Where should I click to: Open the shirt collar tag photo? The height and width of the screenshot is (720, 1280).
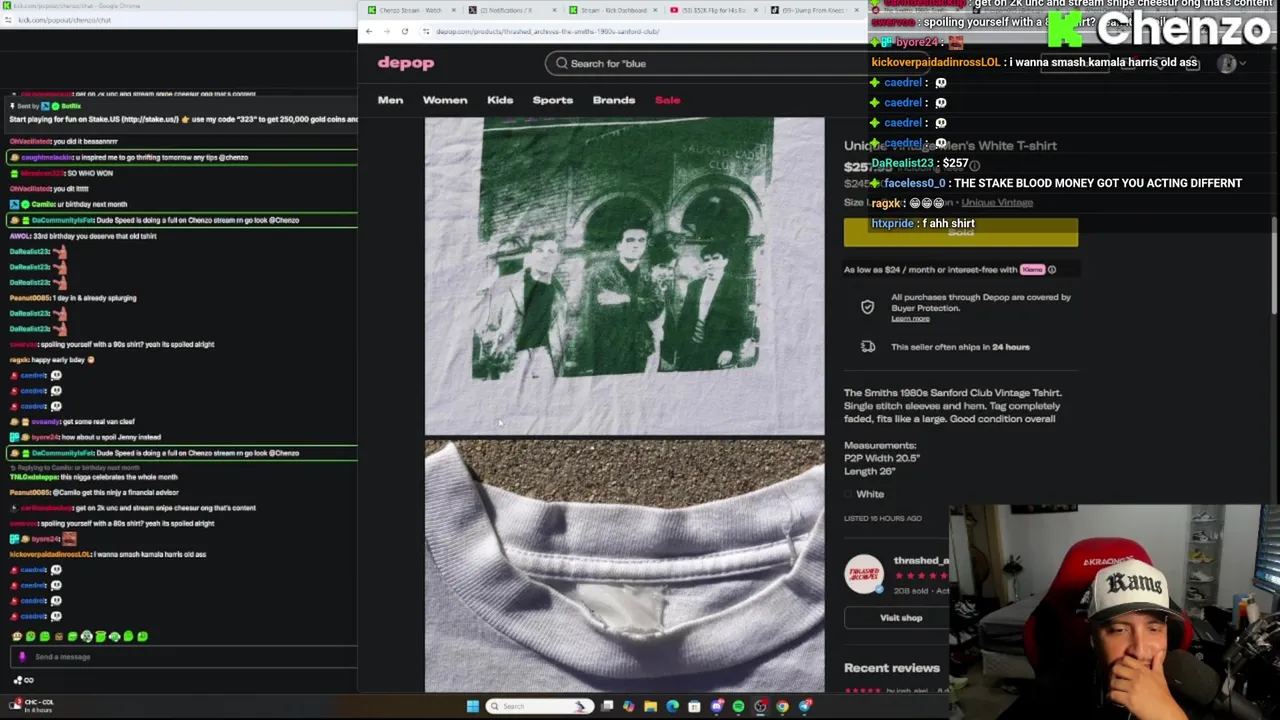click(x=624, y=566)
